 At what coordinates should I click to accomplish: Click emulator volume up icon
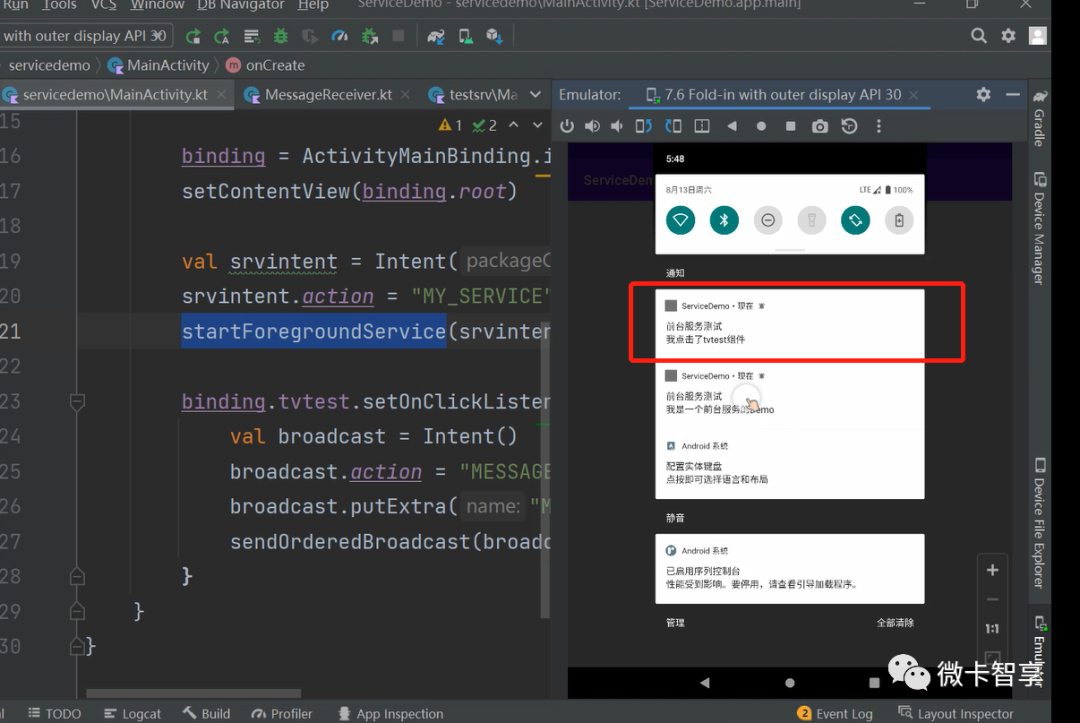(x=592, y=126)
